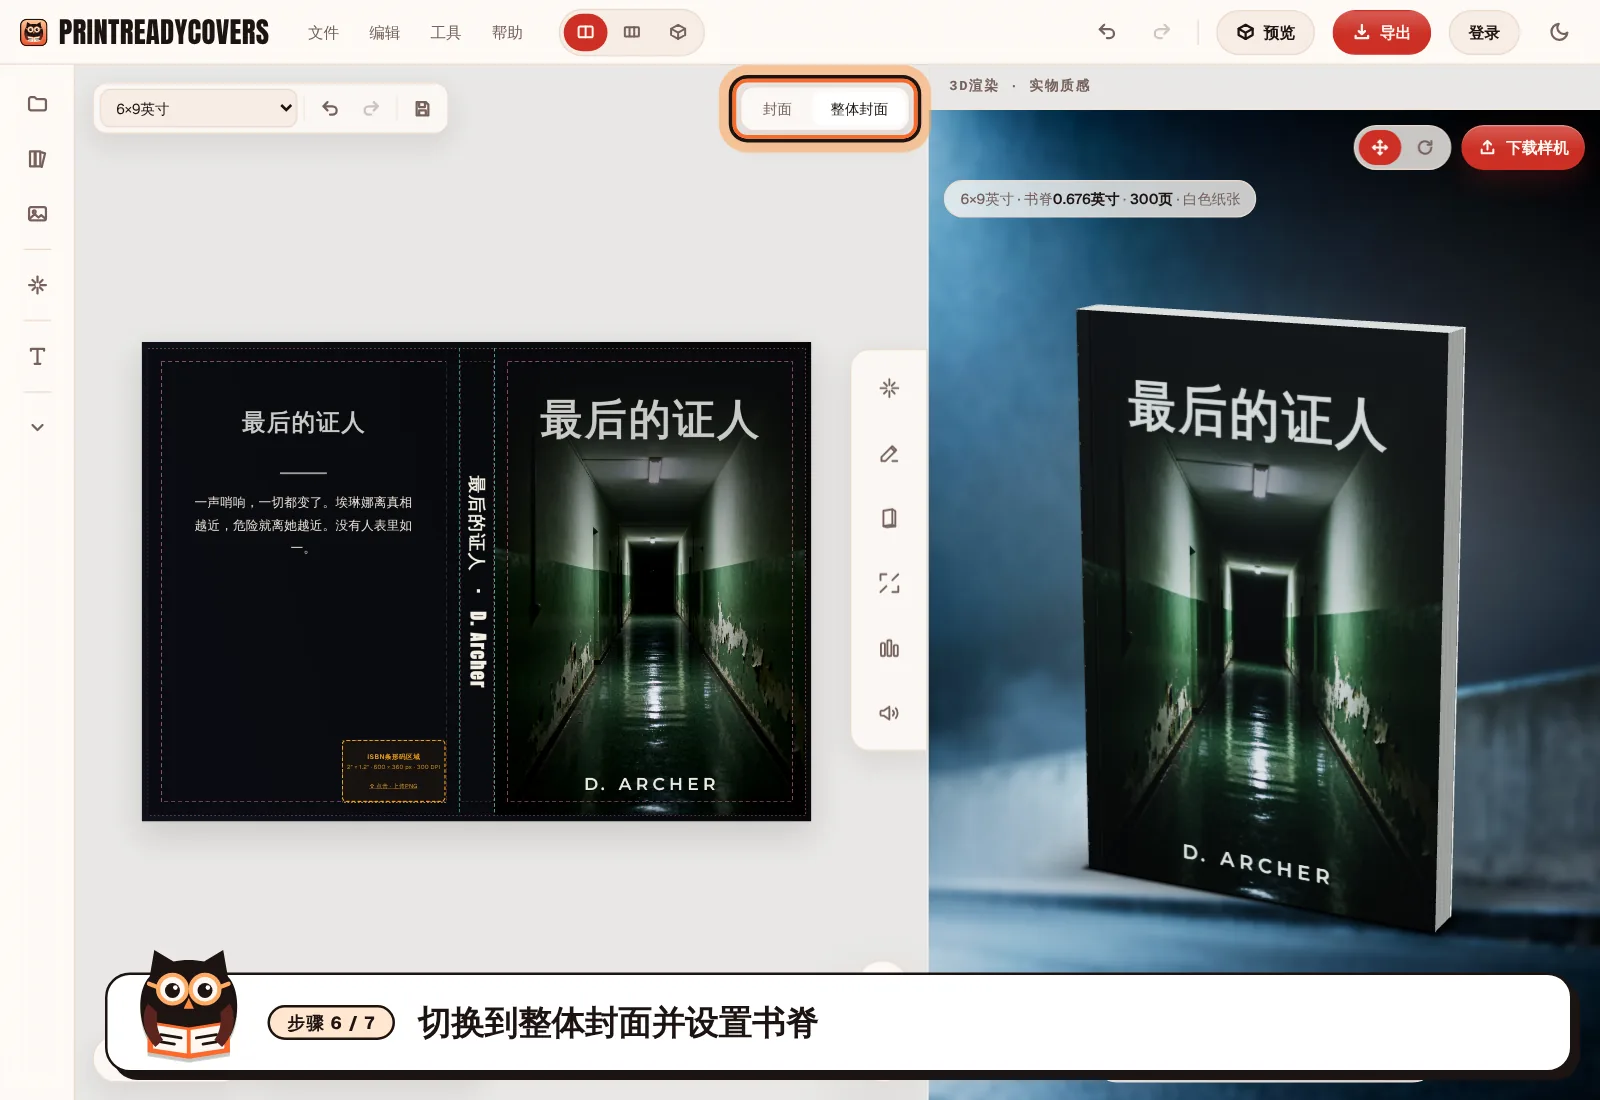Click the canvas toolbar undo icon
Image resolution: width=1600 pixels, height=1100 pixels.
pyautogui.click(x=330, y=109)
